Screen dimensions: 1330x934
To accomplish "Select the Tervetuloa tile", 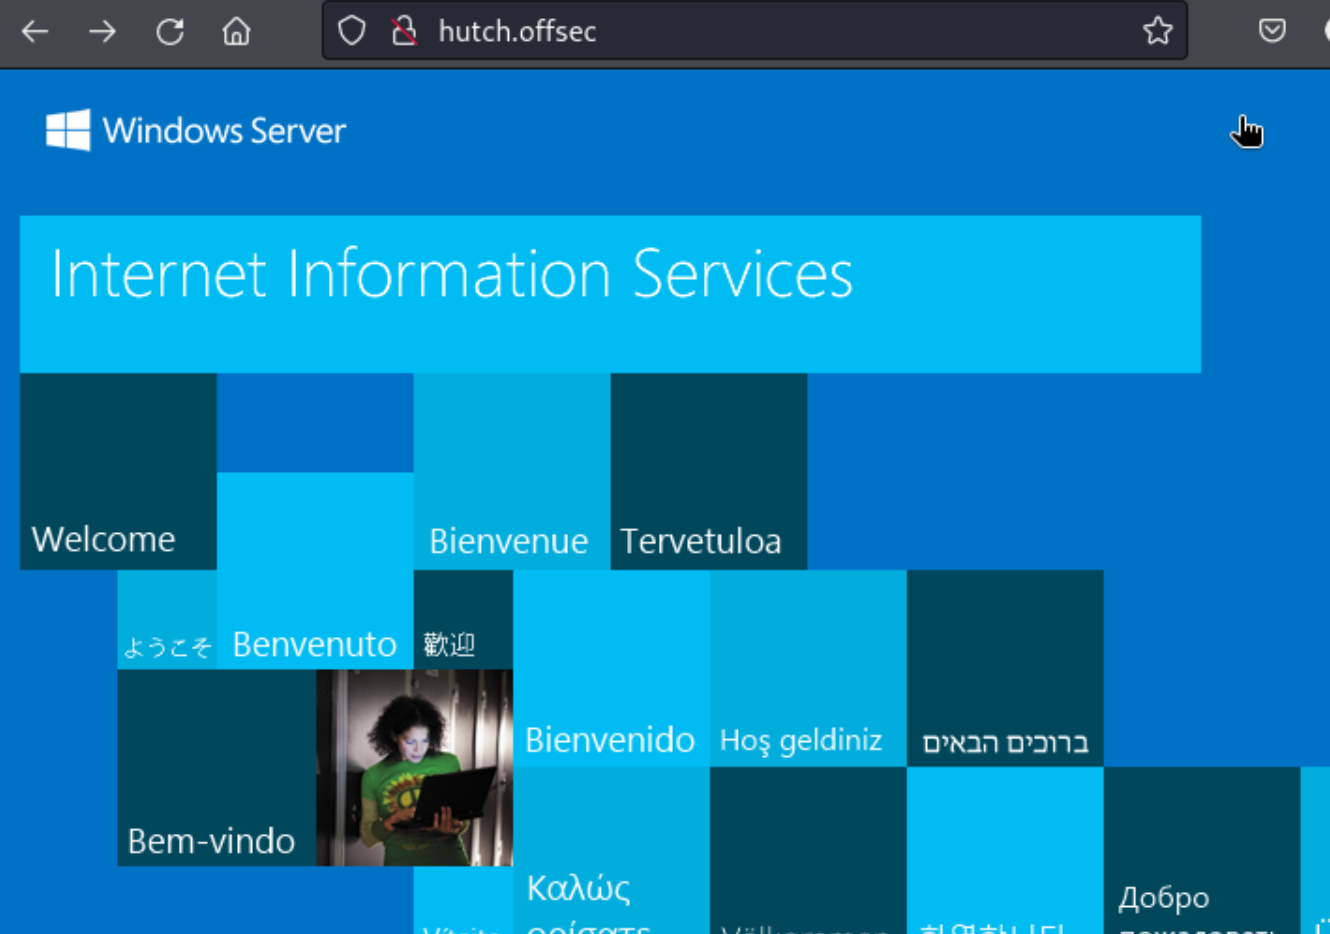I will 709,471.
